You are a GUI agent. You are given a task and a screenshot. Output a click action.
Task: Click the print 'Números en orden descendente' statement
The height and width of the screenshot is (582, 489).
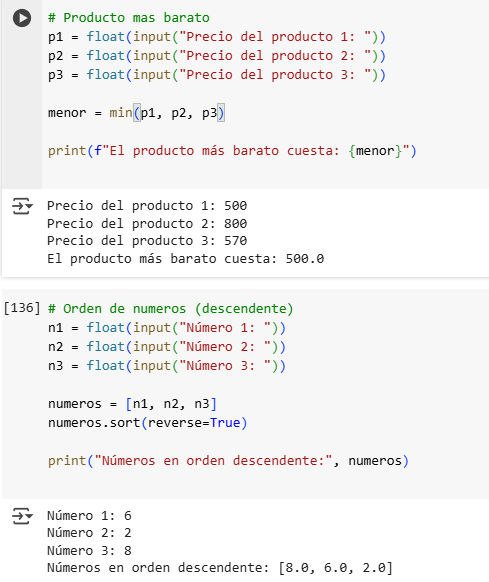(x=228, y=461)
